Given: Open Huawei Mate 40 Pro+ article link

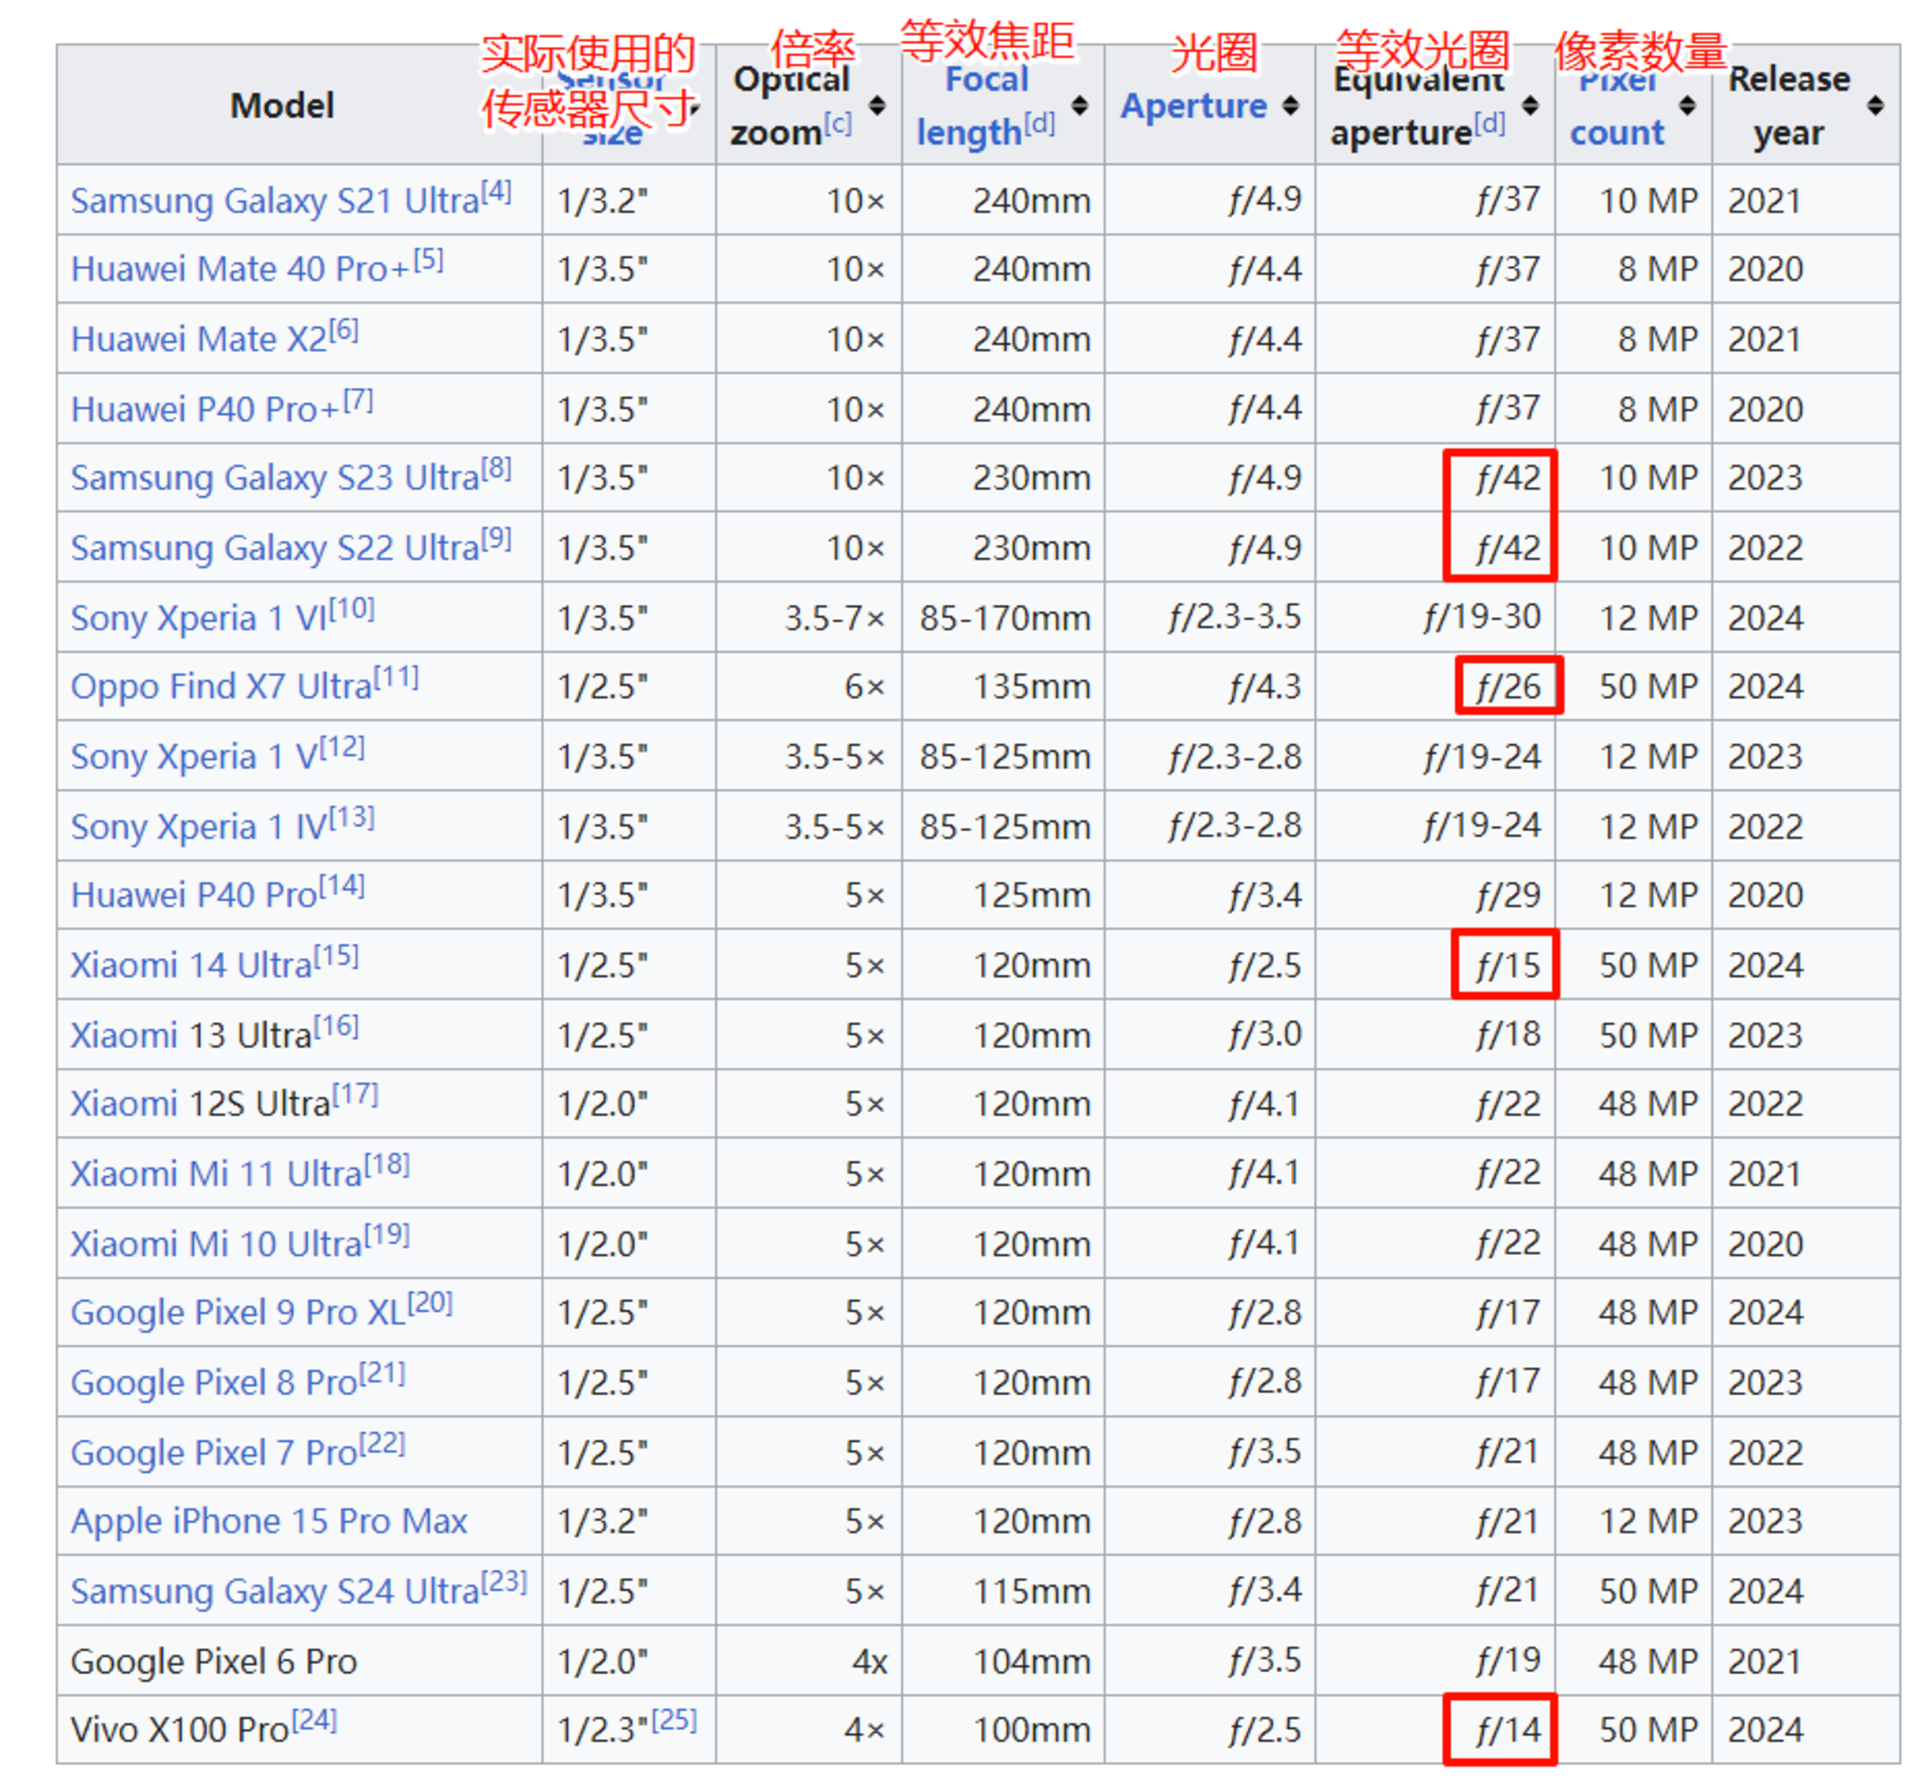Looking at the screenshot, I should point(240,270).
